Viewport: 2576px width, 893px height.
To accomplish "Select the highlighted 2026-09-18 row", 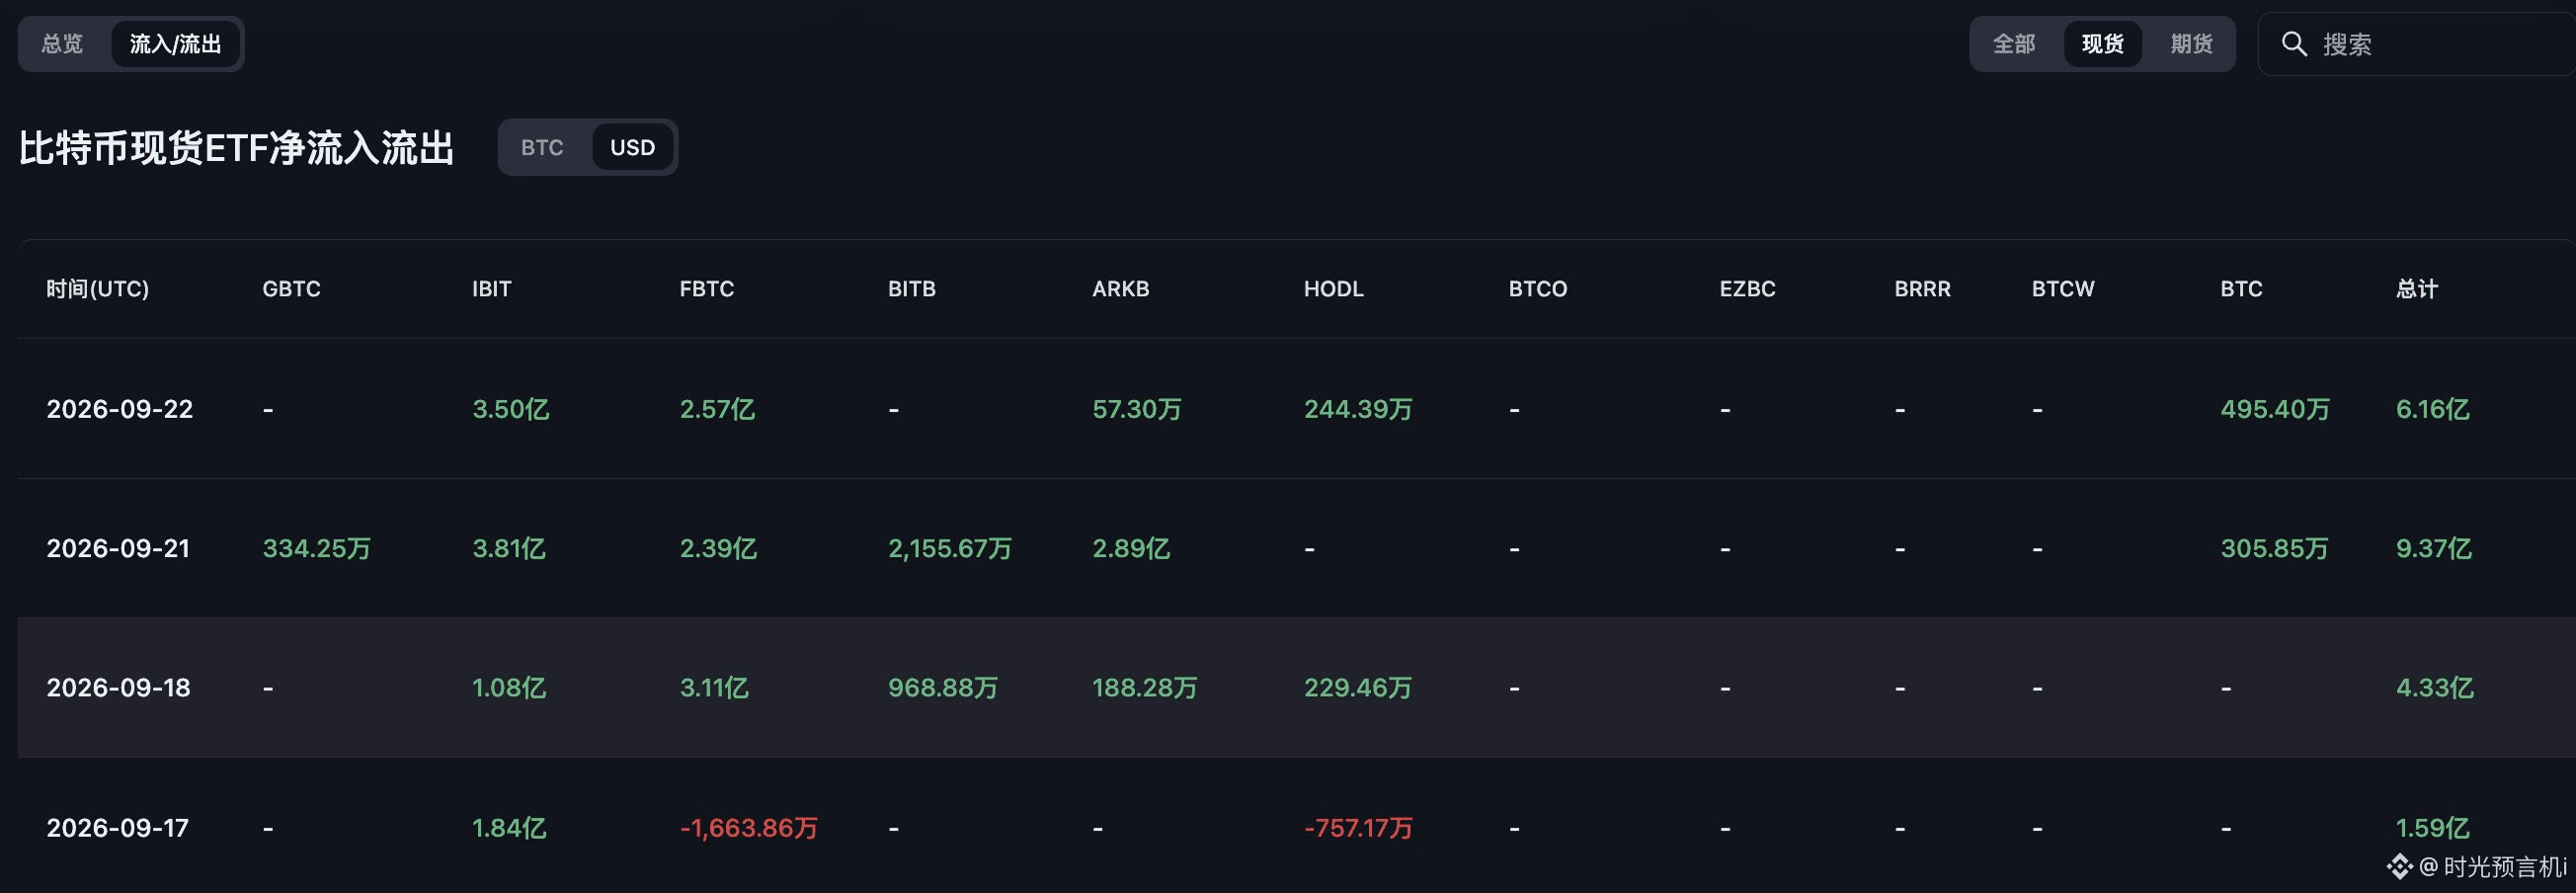I will click(1296, 688).
